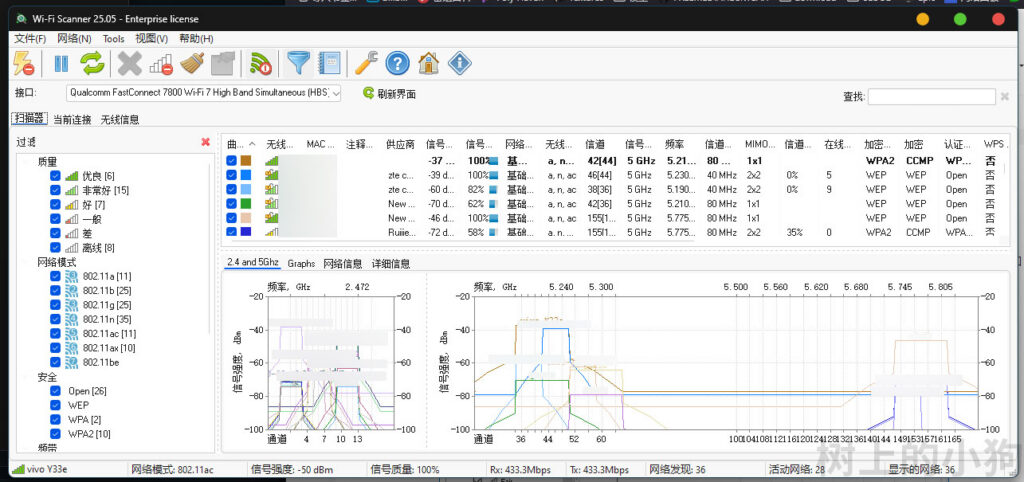The image size is (1024, 482).
Task: Collapse the 网络模式 tree group
Action: 27,262
